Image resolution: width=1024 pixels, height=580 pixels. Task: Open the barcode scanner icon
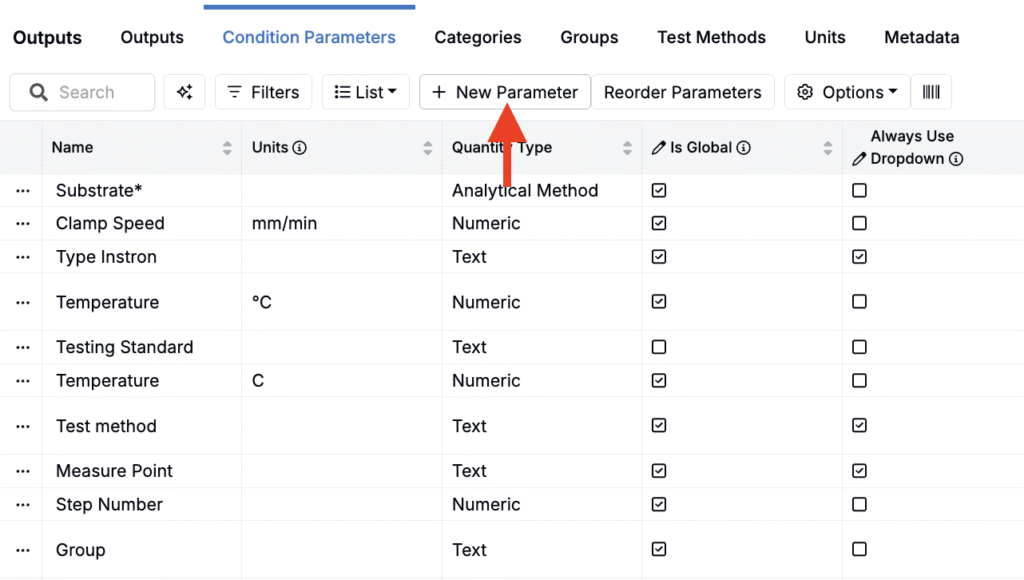click(931, 92)
